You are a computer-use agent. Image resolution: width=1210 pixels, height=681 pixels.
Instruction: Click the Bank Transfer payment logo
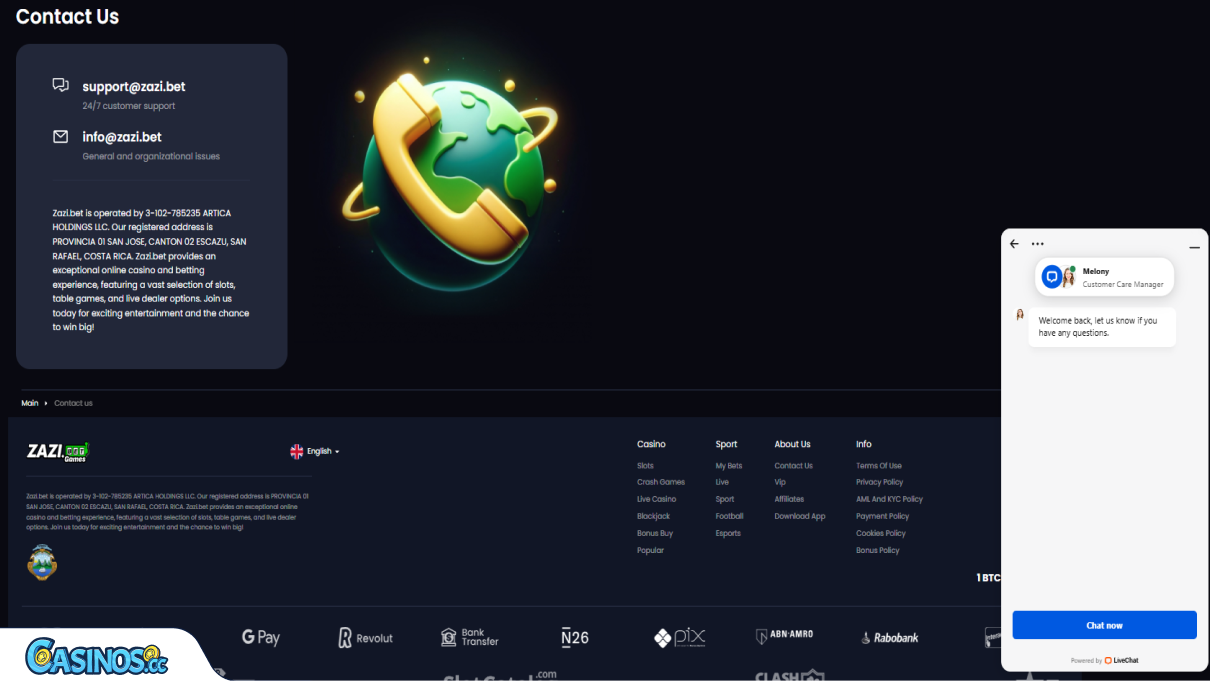pos(470,637)
